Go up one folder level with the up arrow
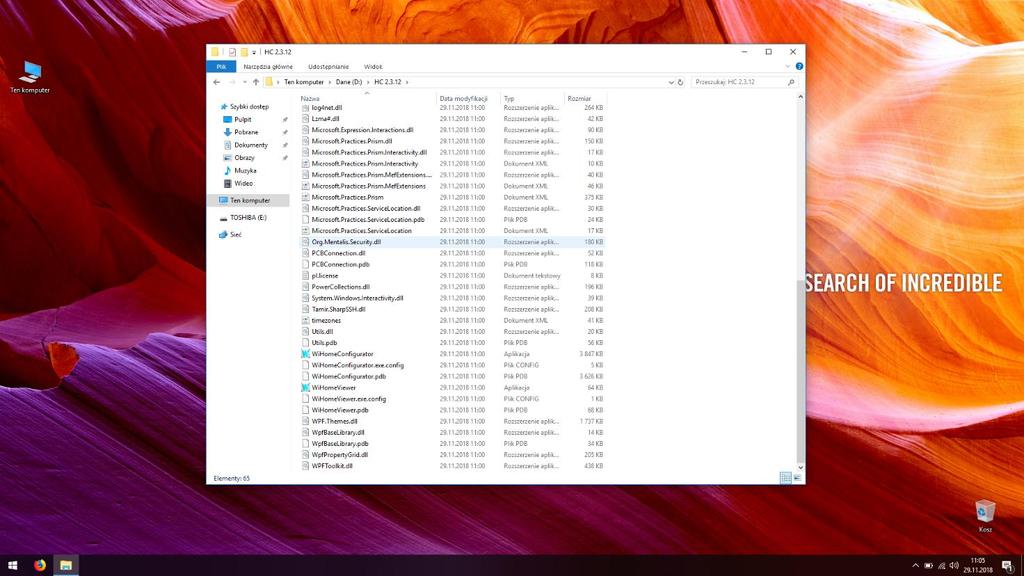1024x576 pixels. point(256,82)
